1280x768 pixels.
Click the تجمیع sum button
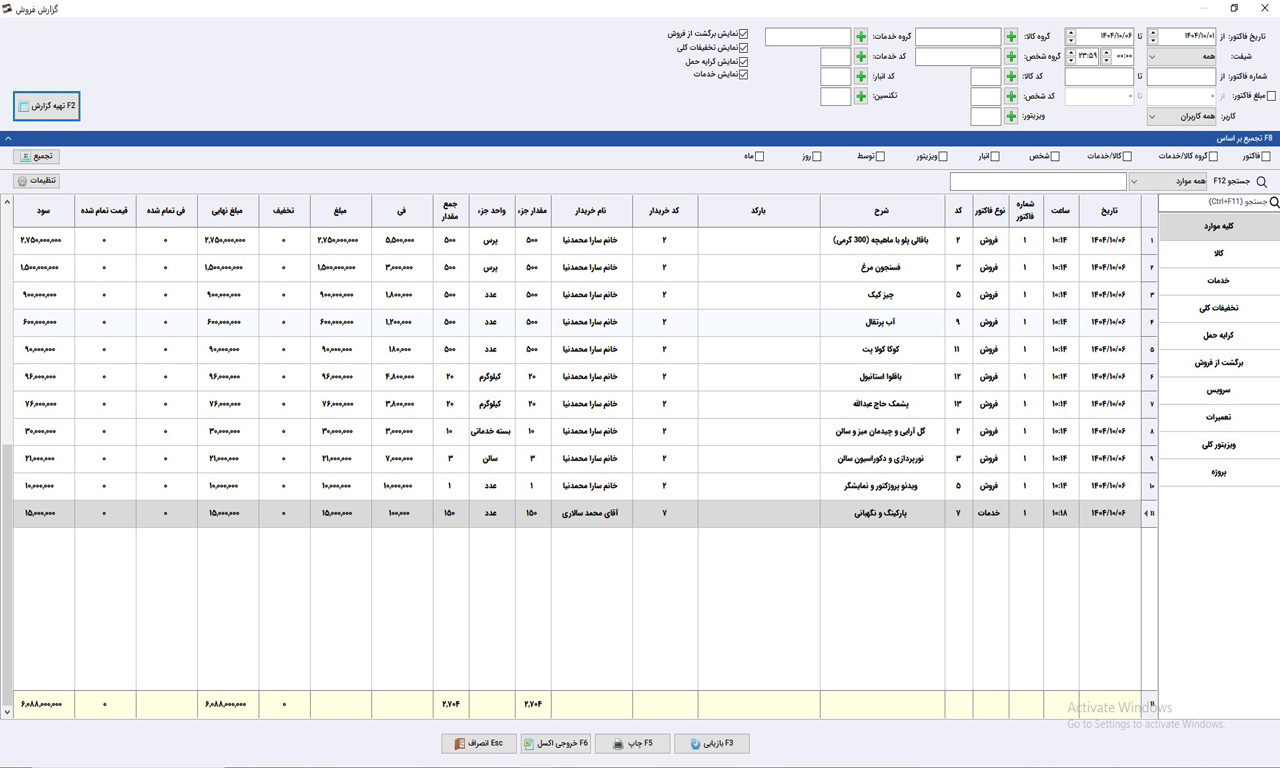pos(37,157)
